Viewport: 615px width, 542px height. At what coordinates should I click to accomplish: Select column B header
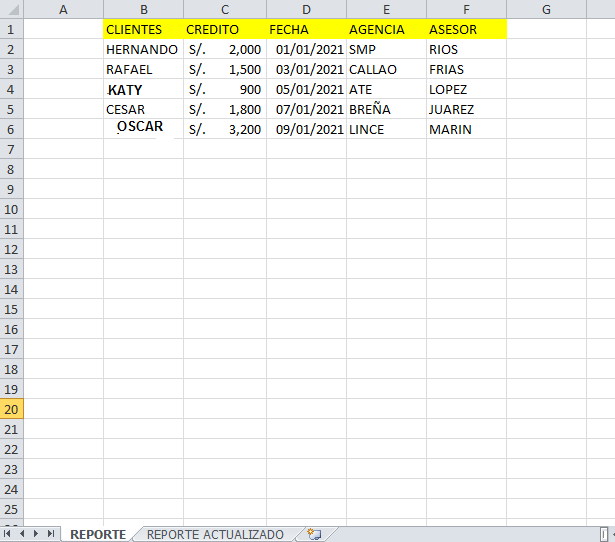coord(144,9)
